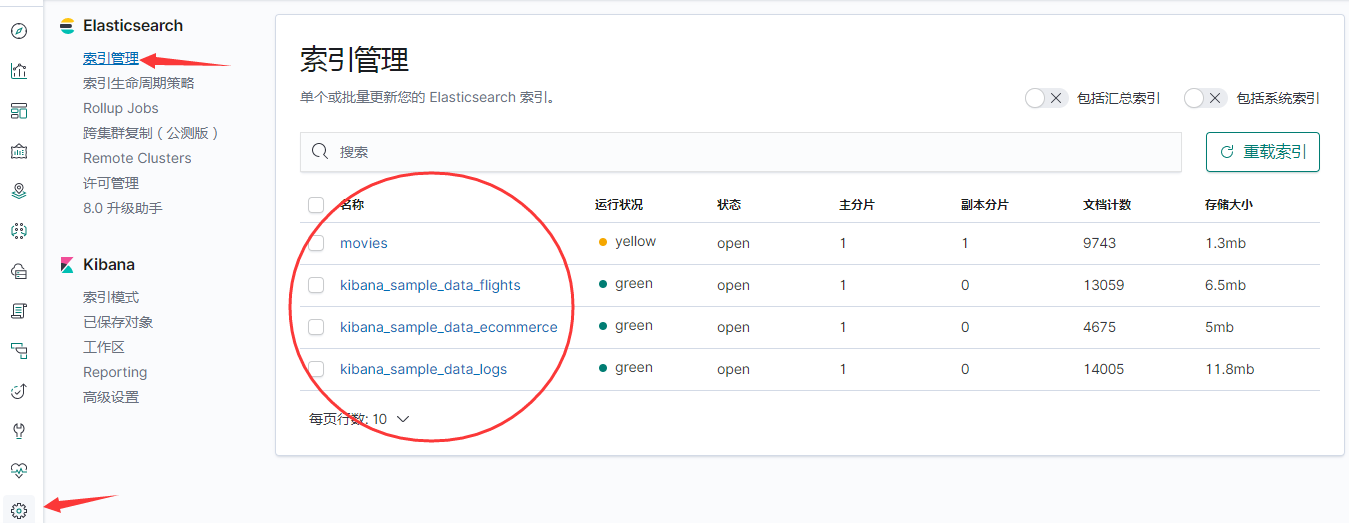Tick the select-all checkbox in table header
Viewport: 1349px width, 523px height.
(x=316, y=205)
